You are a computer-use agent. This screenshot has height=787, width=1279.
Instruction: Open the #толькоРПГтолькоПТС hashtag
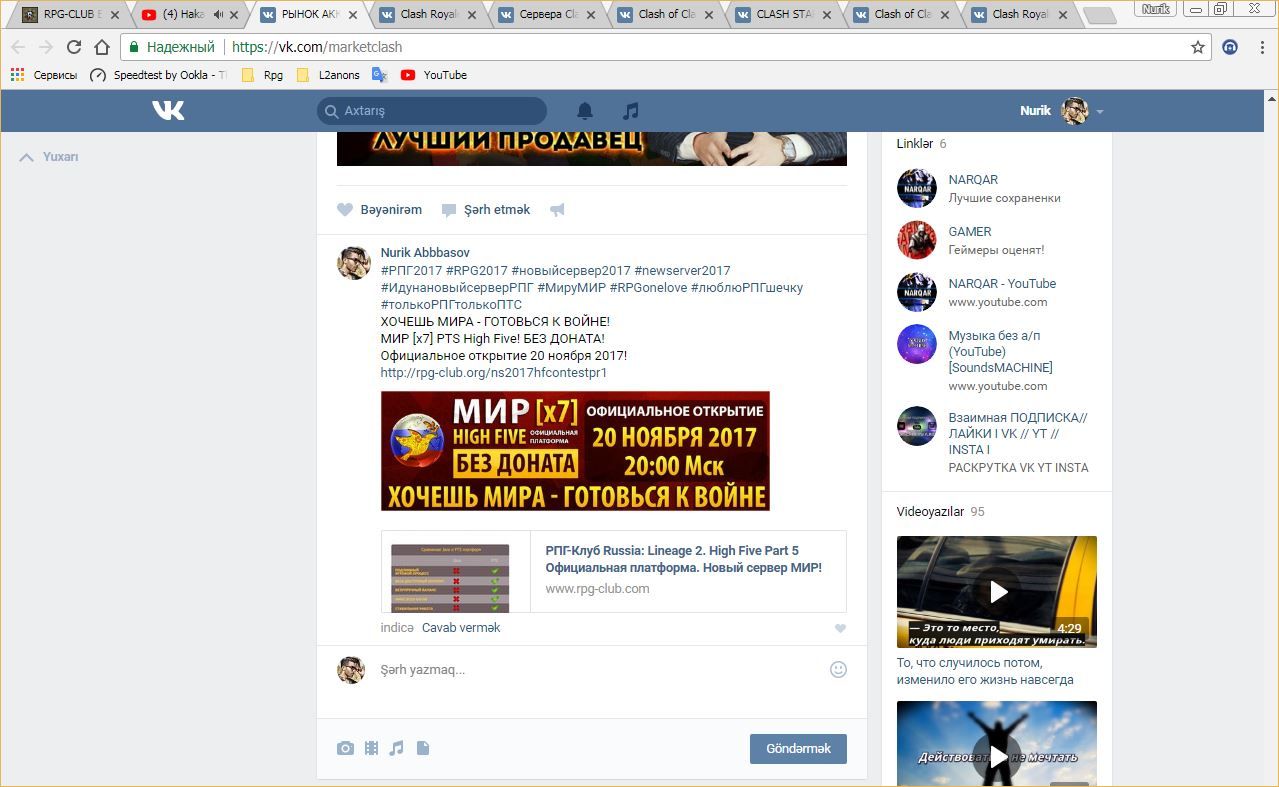pyautogui.click(x=451, y=305)
